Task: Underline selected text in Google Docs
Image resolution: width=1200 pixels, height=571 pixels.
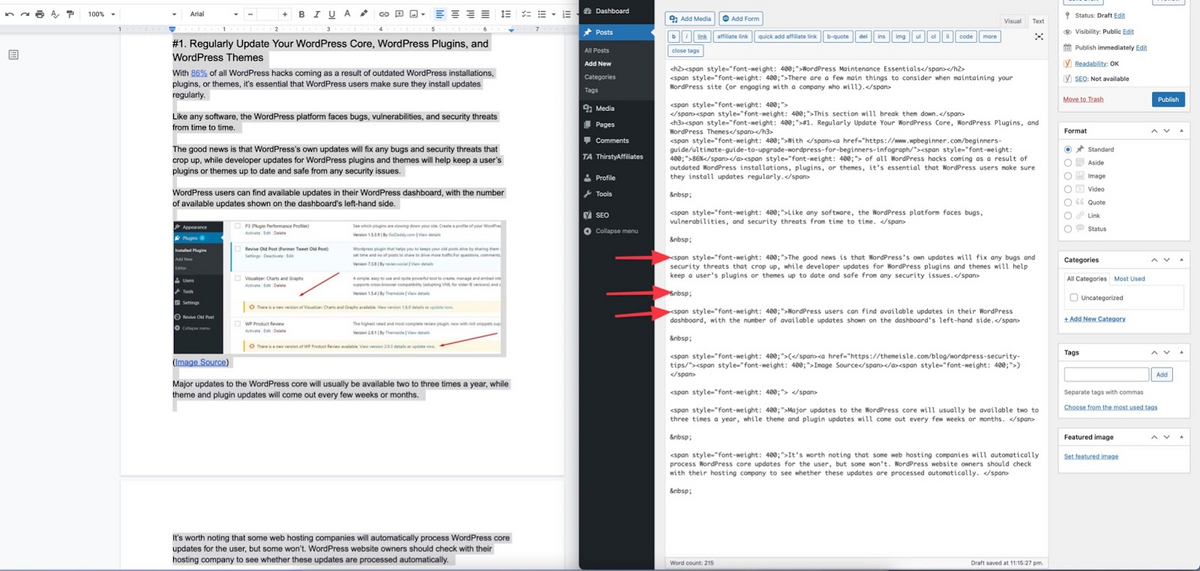Action: [331, 14]
